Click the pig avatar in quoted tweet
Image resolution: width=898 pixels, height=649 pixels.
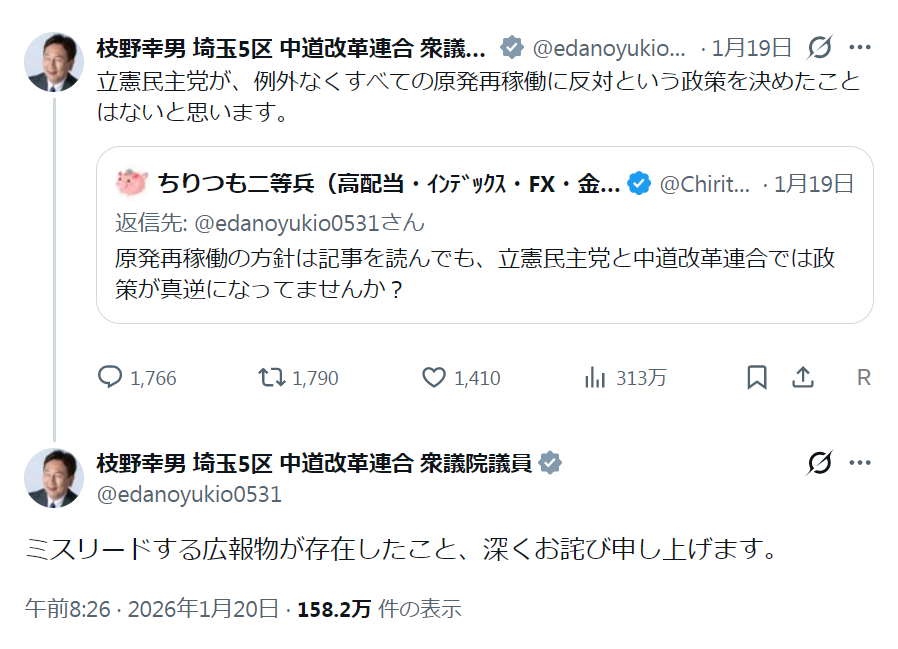click(132, 183)
